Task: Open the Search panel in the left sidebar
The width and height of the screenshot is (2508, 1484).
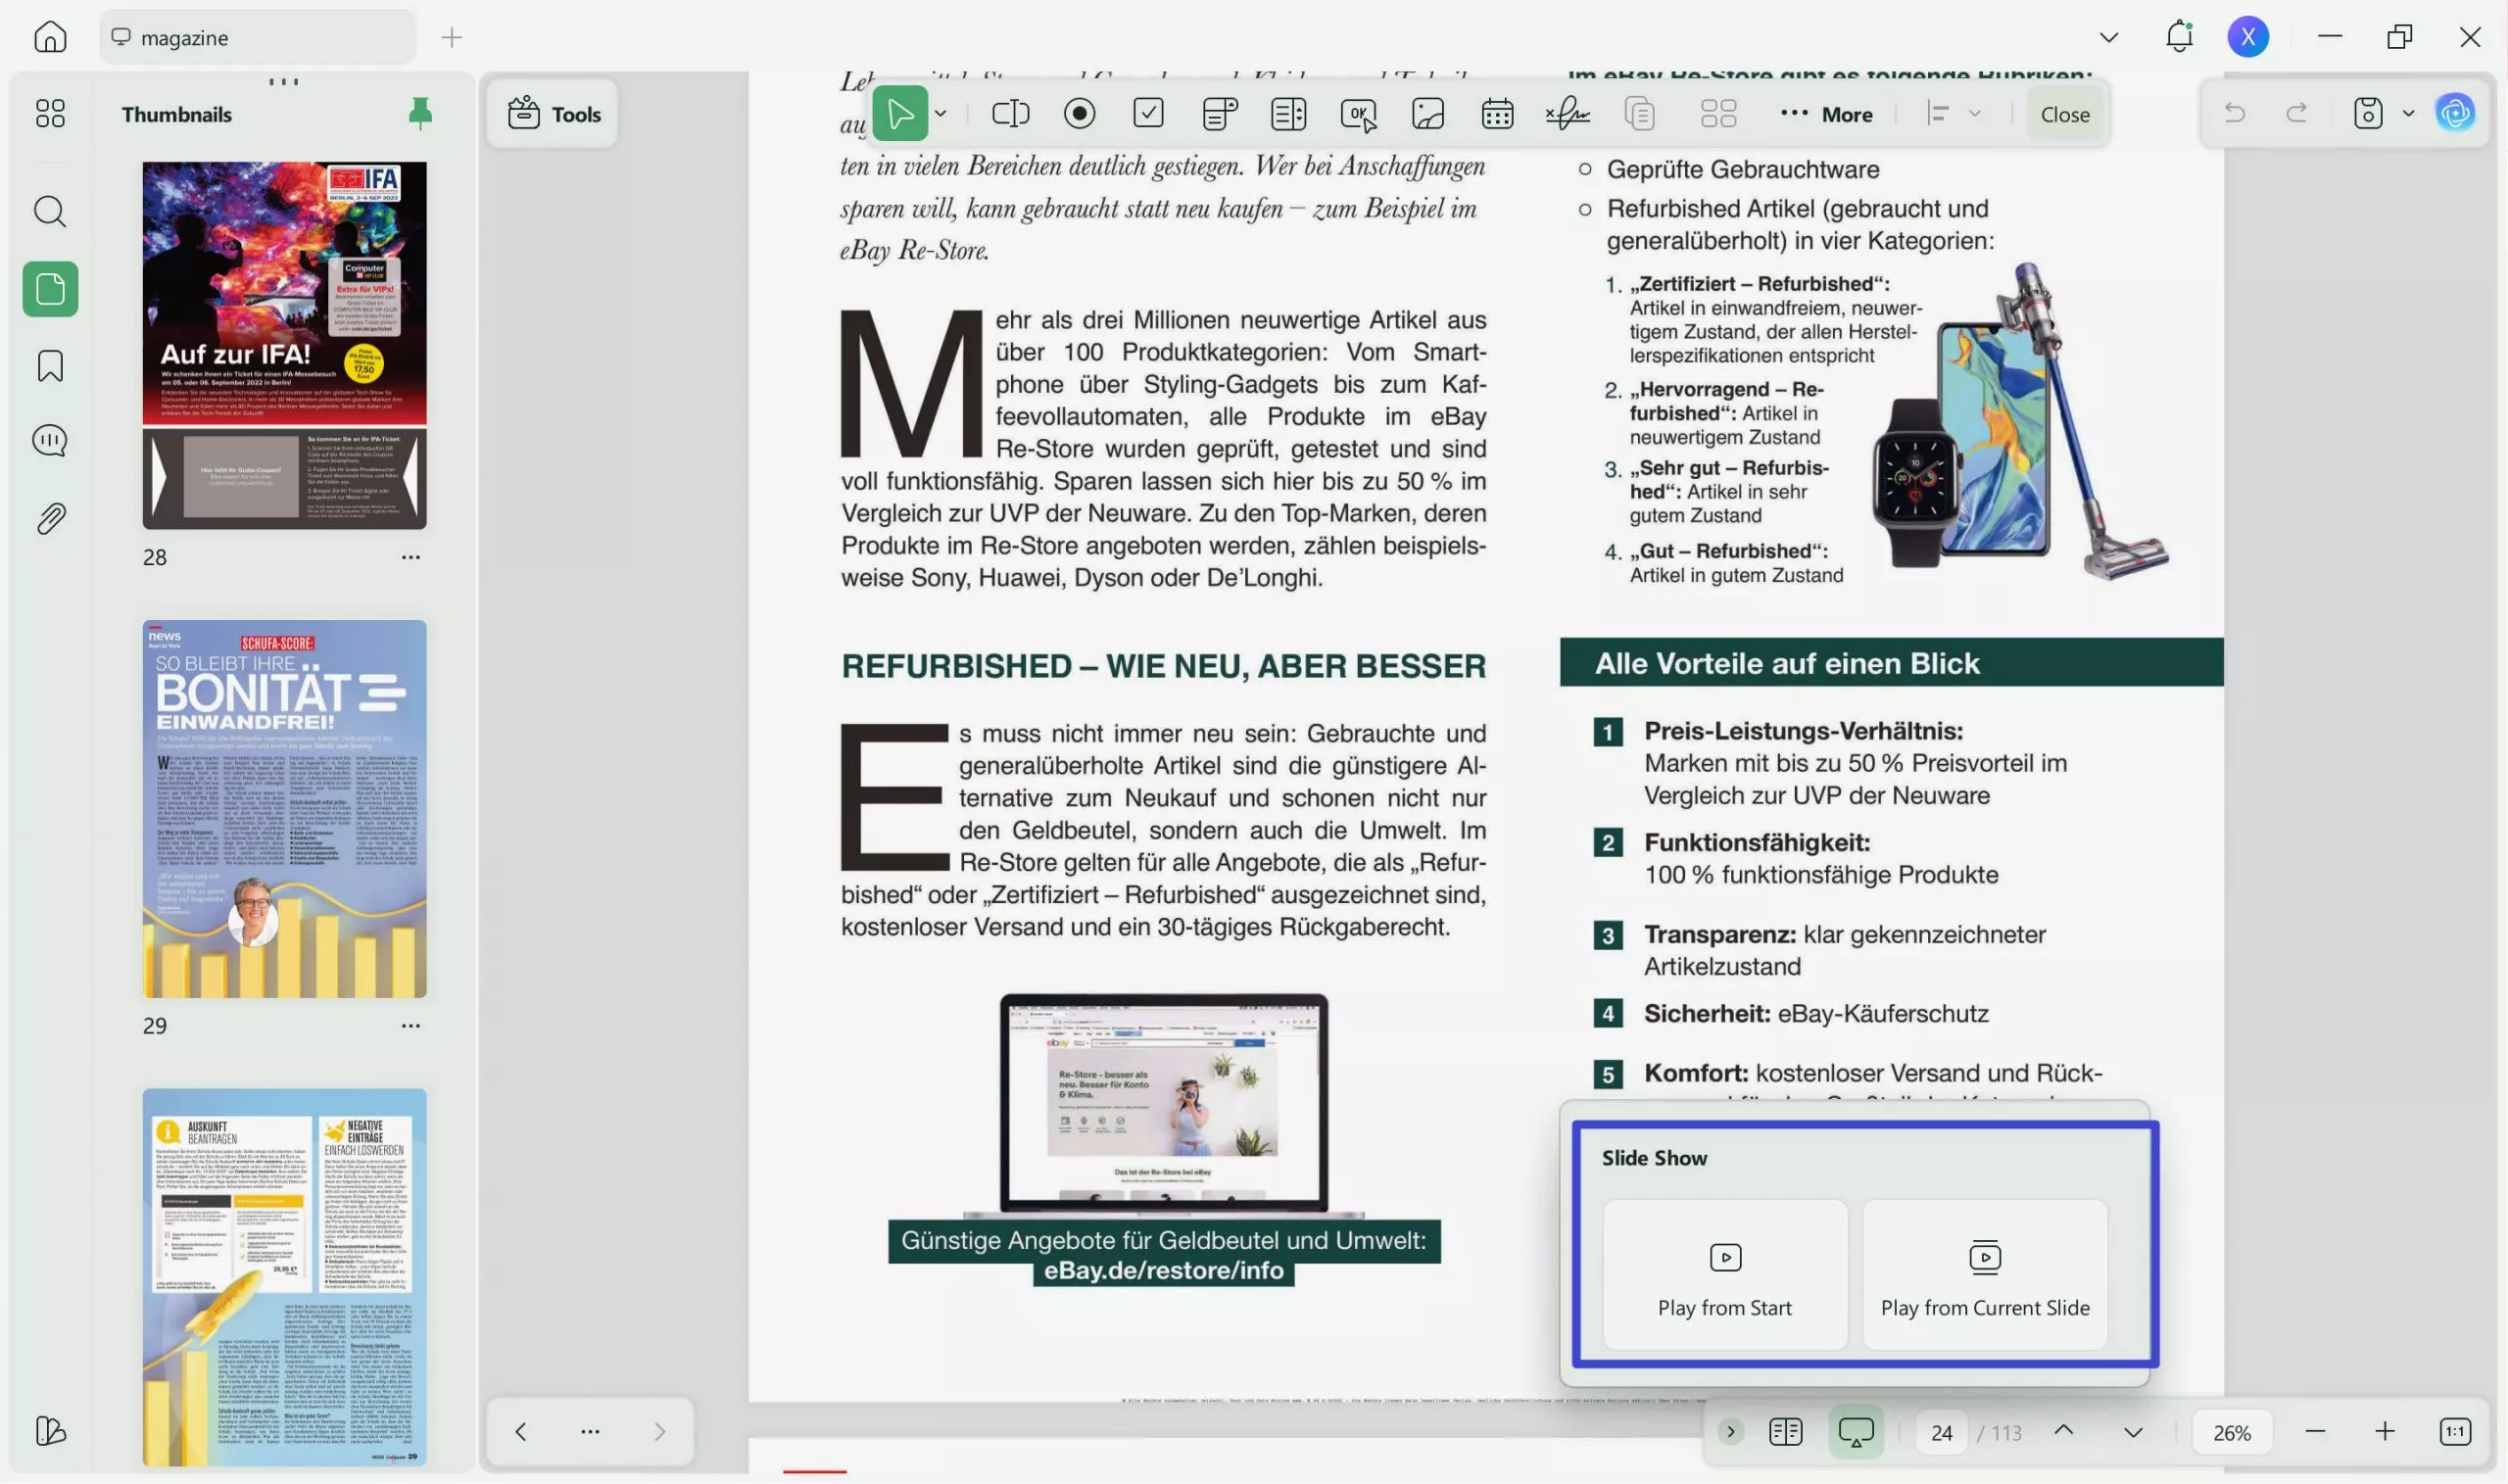Action: pos(49,211)
